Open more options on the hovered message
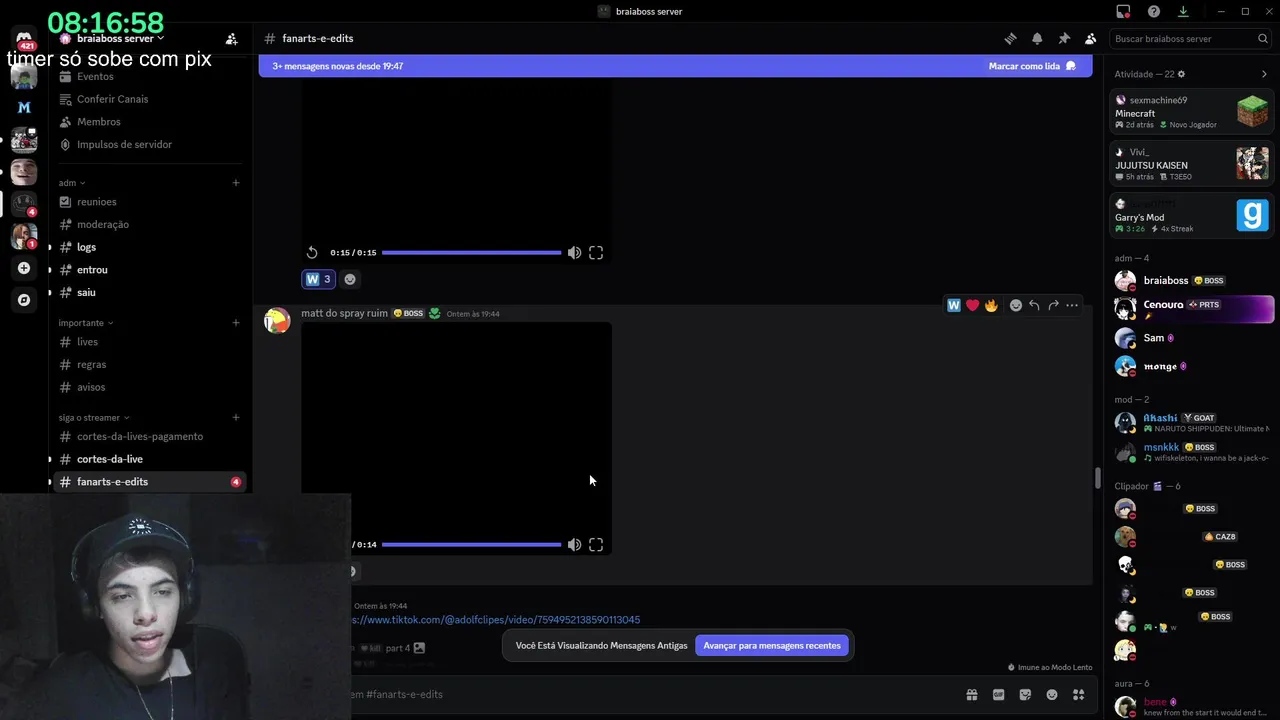Image resolution: width=1280 pixels, height=720 pixels. pyautogui.click(x=1072, y=305)
